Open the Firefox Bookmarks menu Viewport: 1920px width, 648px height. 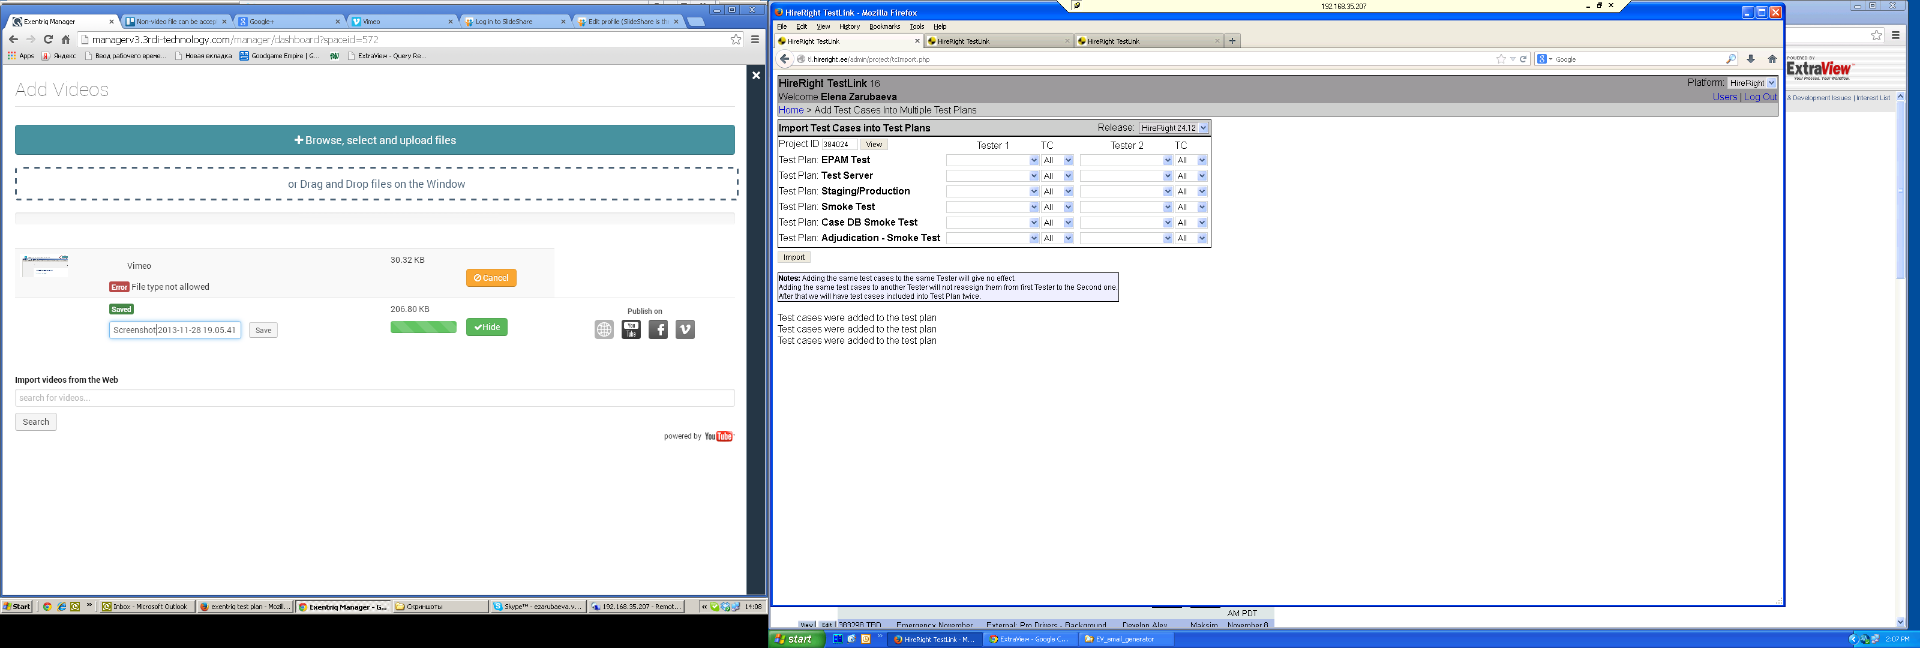884,27
